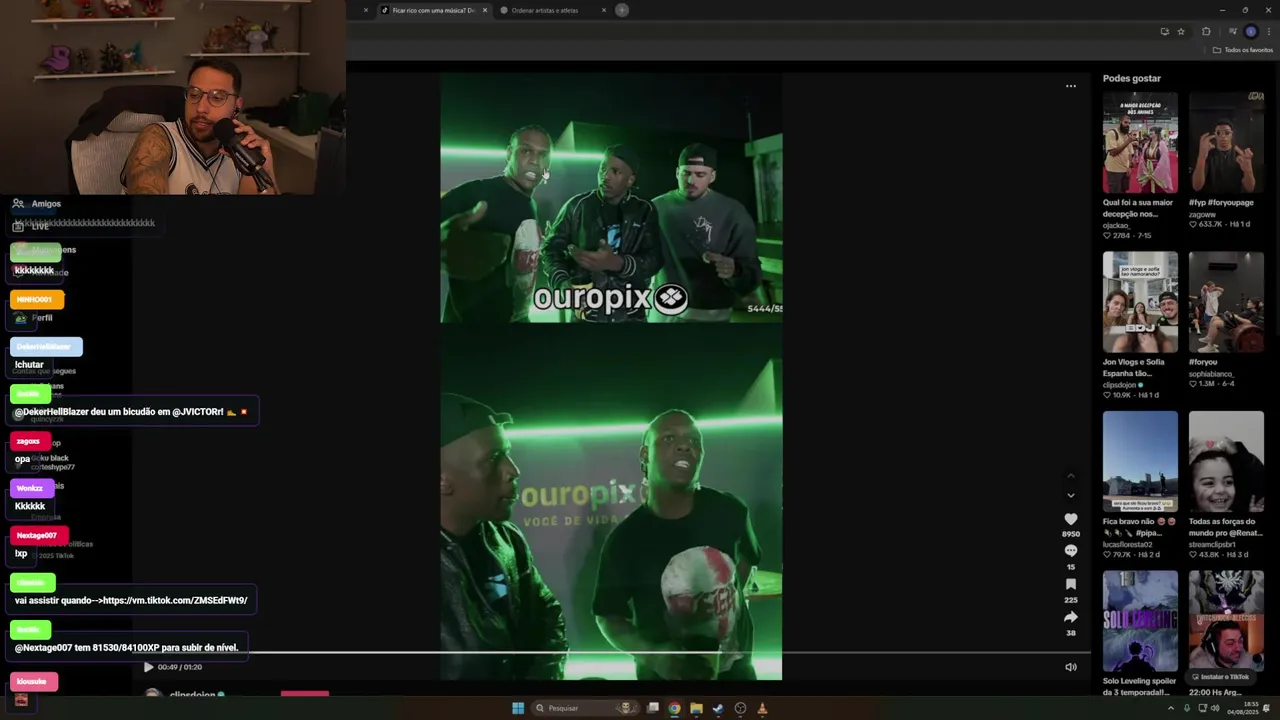The image size is (1280, 720).
Task: Play the video using the play button
Action: tap(148, 667)
